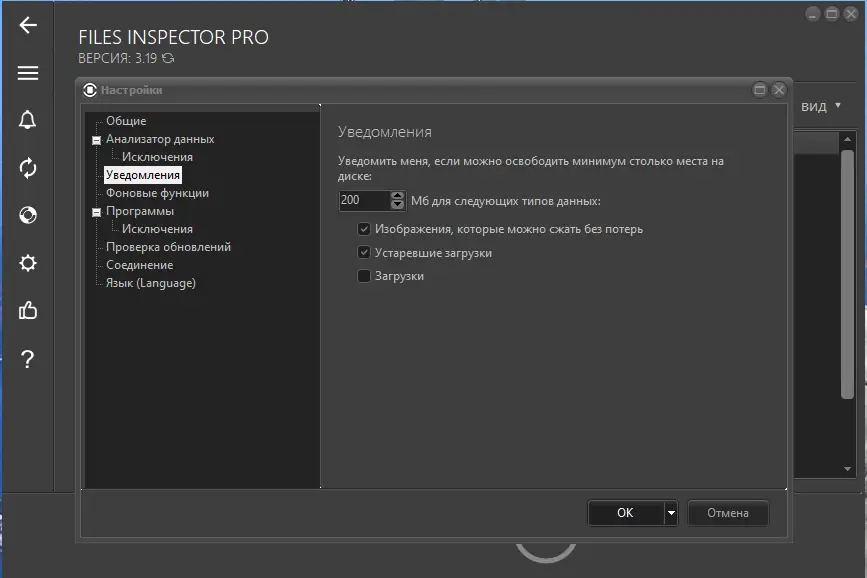Screen dimensions: 867x578
Task: Open Проверка обновлений settings page
Action: [x=168, y=247]
